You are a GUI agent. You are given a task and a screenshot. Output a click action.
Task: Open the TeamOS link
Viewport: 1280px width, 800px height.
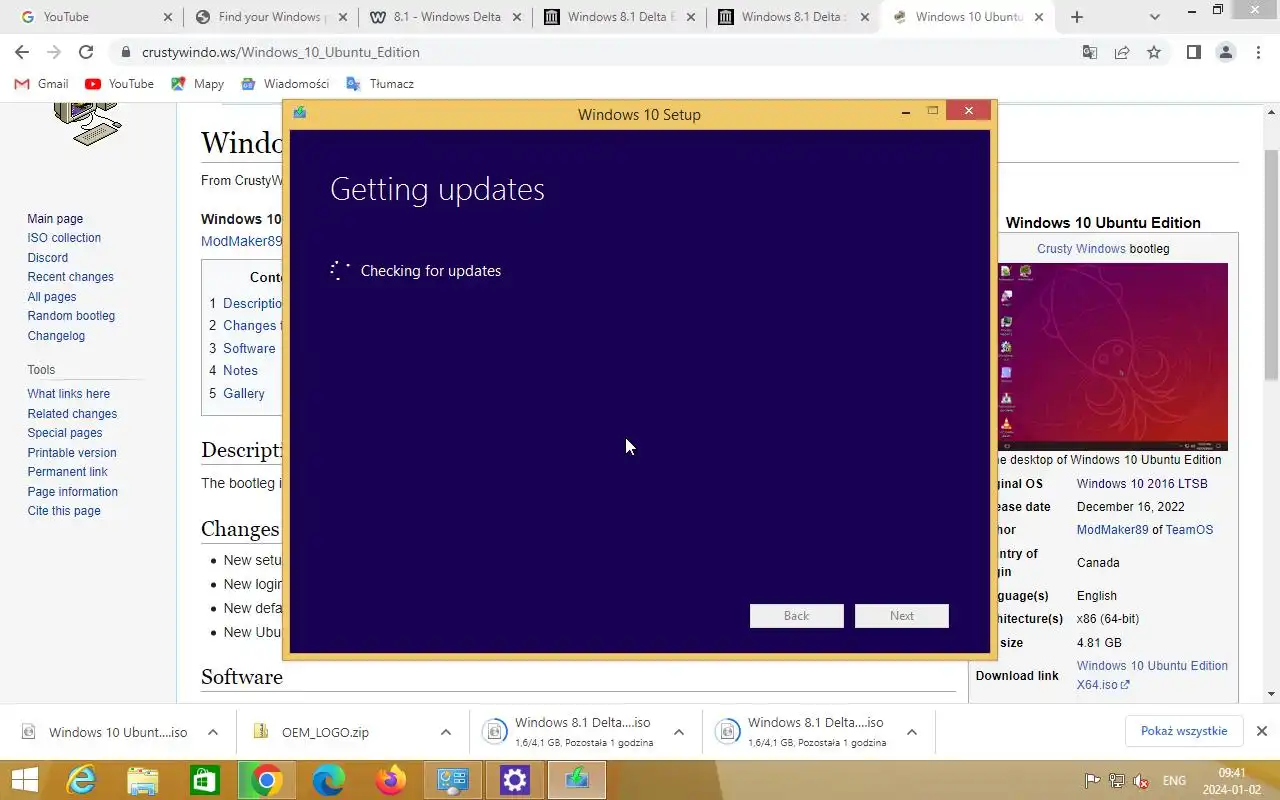(x=1189, y=530)
